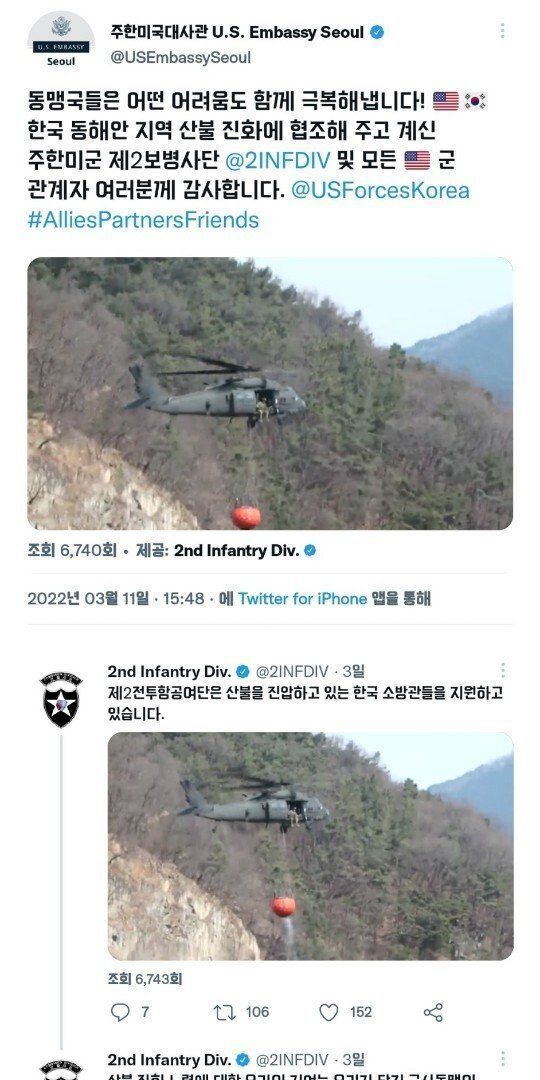Like the reply showing 152 likes
The width and height of the screenshot is (540, 1080).
click(x=329, y=1012)
